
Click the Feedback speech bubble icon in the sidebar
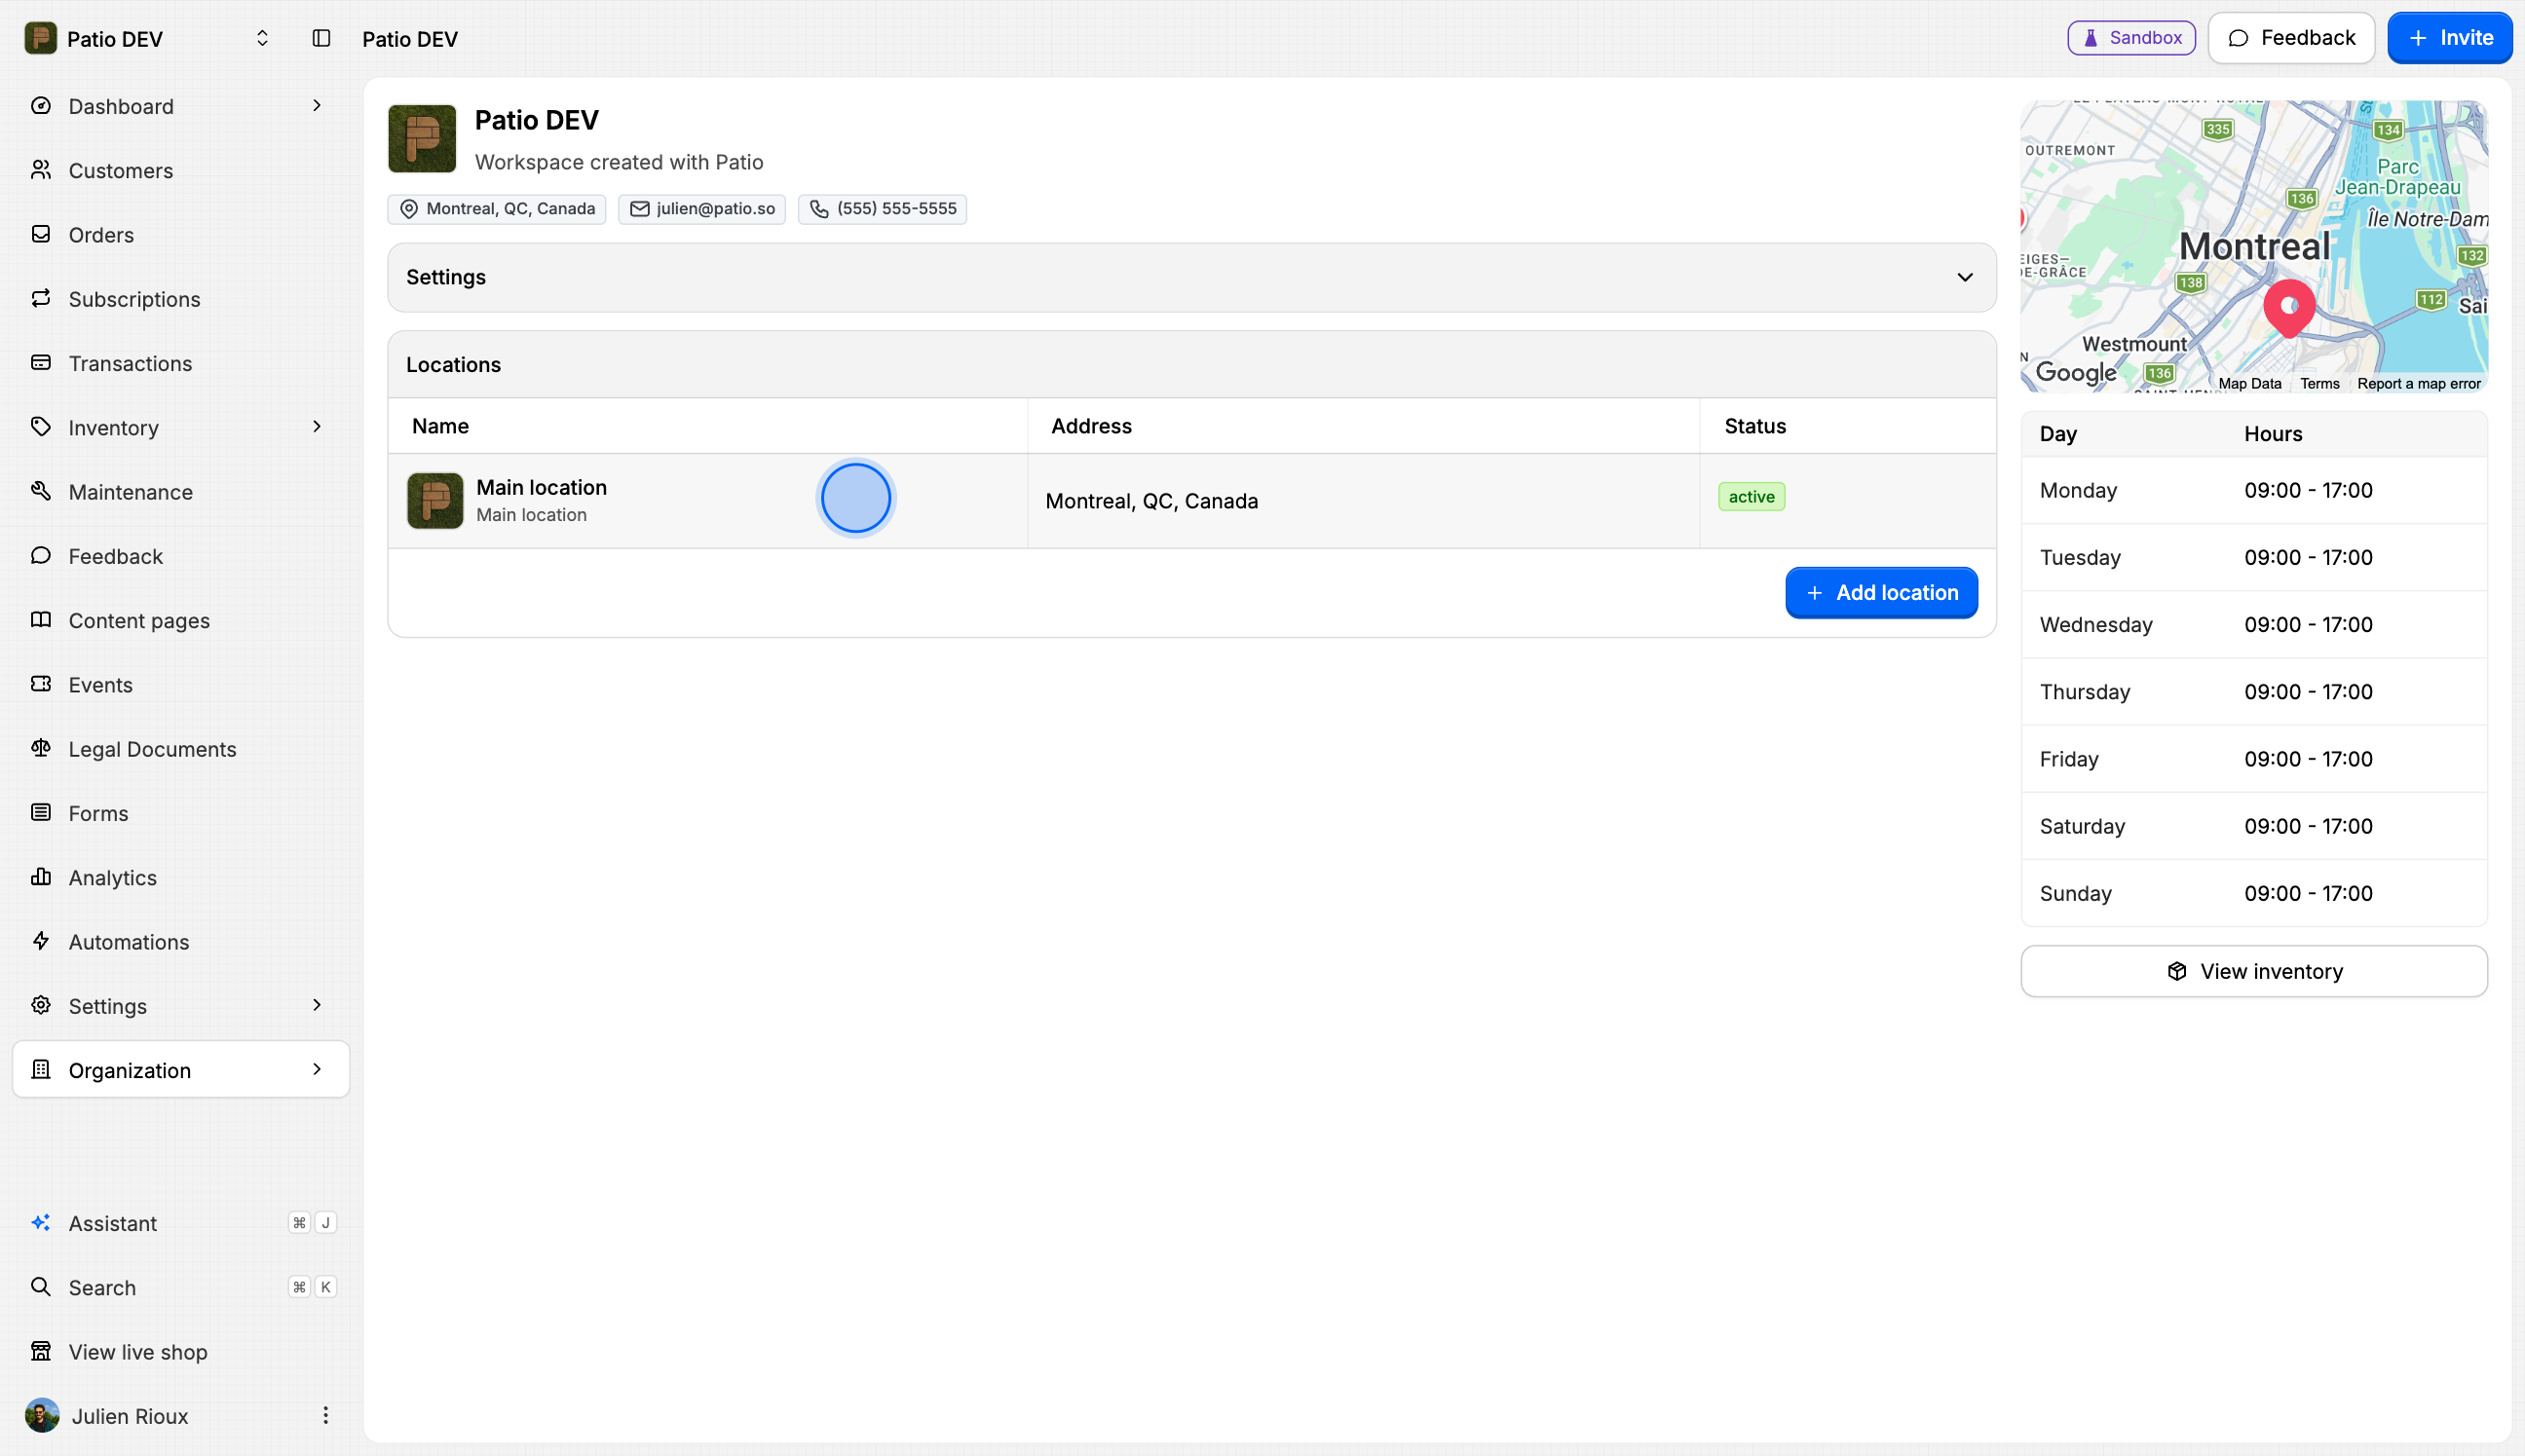(41, 555)
